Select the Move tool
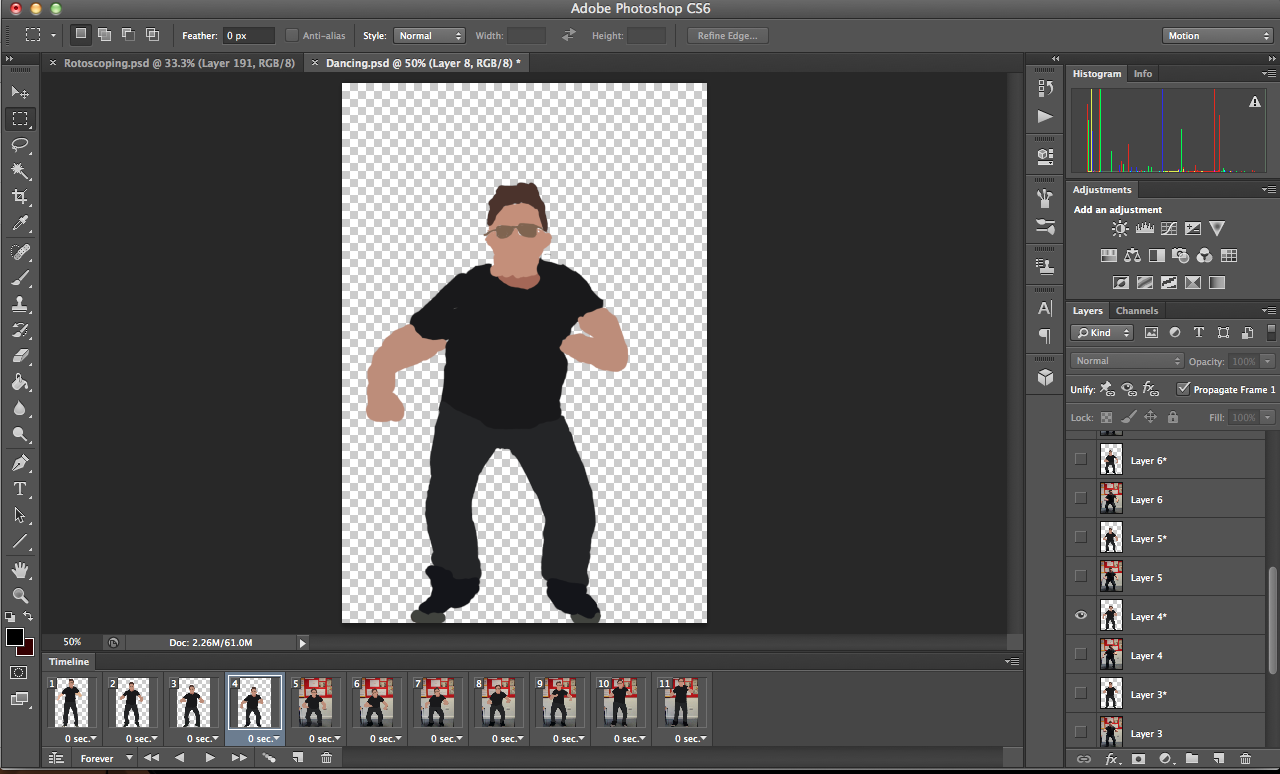This screenshot has width=1280, height=774. pyautogui.click(x=20, y=92)
